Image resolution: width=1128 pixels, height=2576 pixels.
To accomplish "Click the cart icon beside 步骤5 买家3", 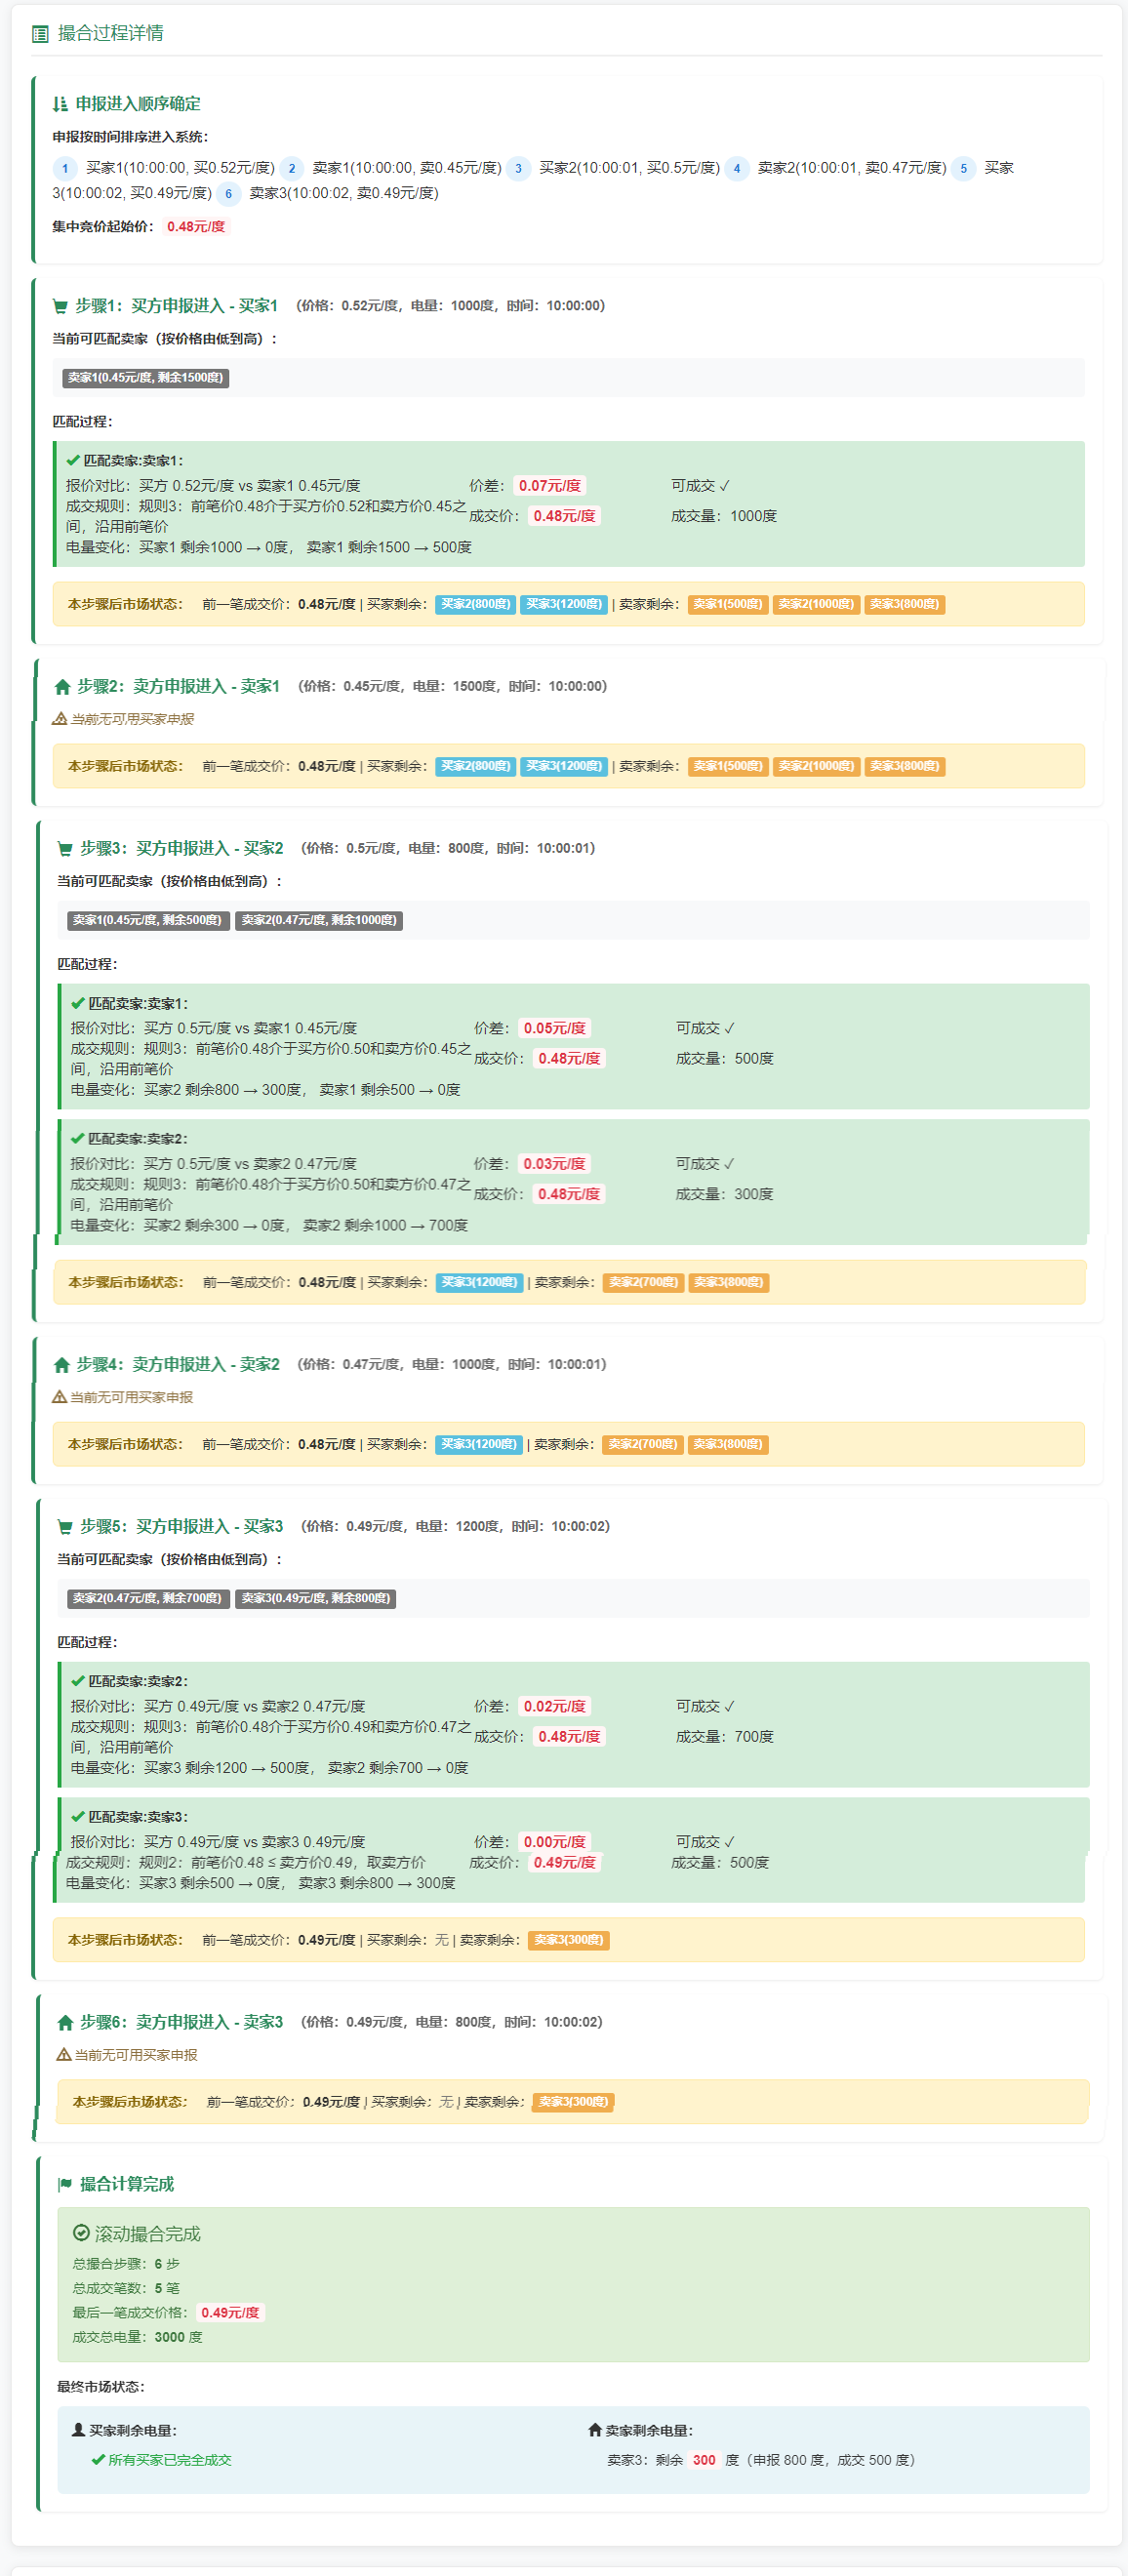I will point(65,1527).
